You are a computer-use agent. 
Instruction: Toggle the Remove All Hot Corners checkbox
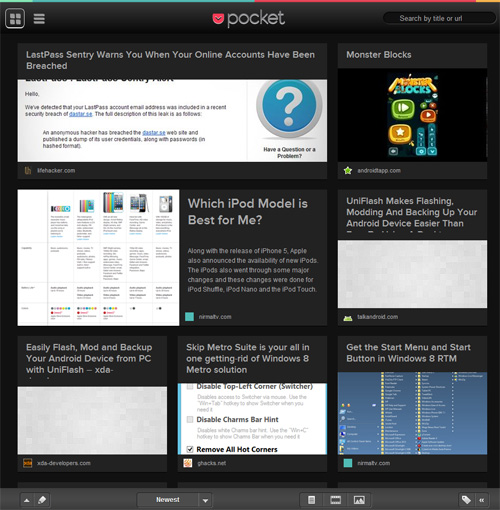(190, 449)
